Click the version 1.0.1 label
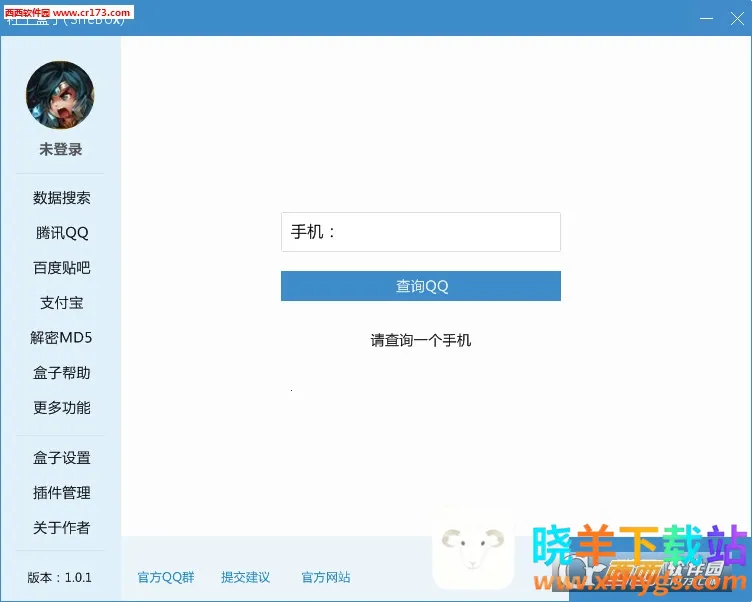 (x=60, y=577)
